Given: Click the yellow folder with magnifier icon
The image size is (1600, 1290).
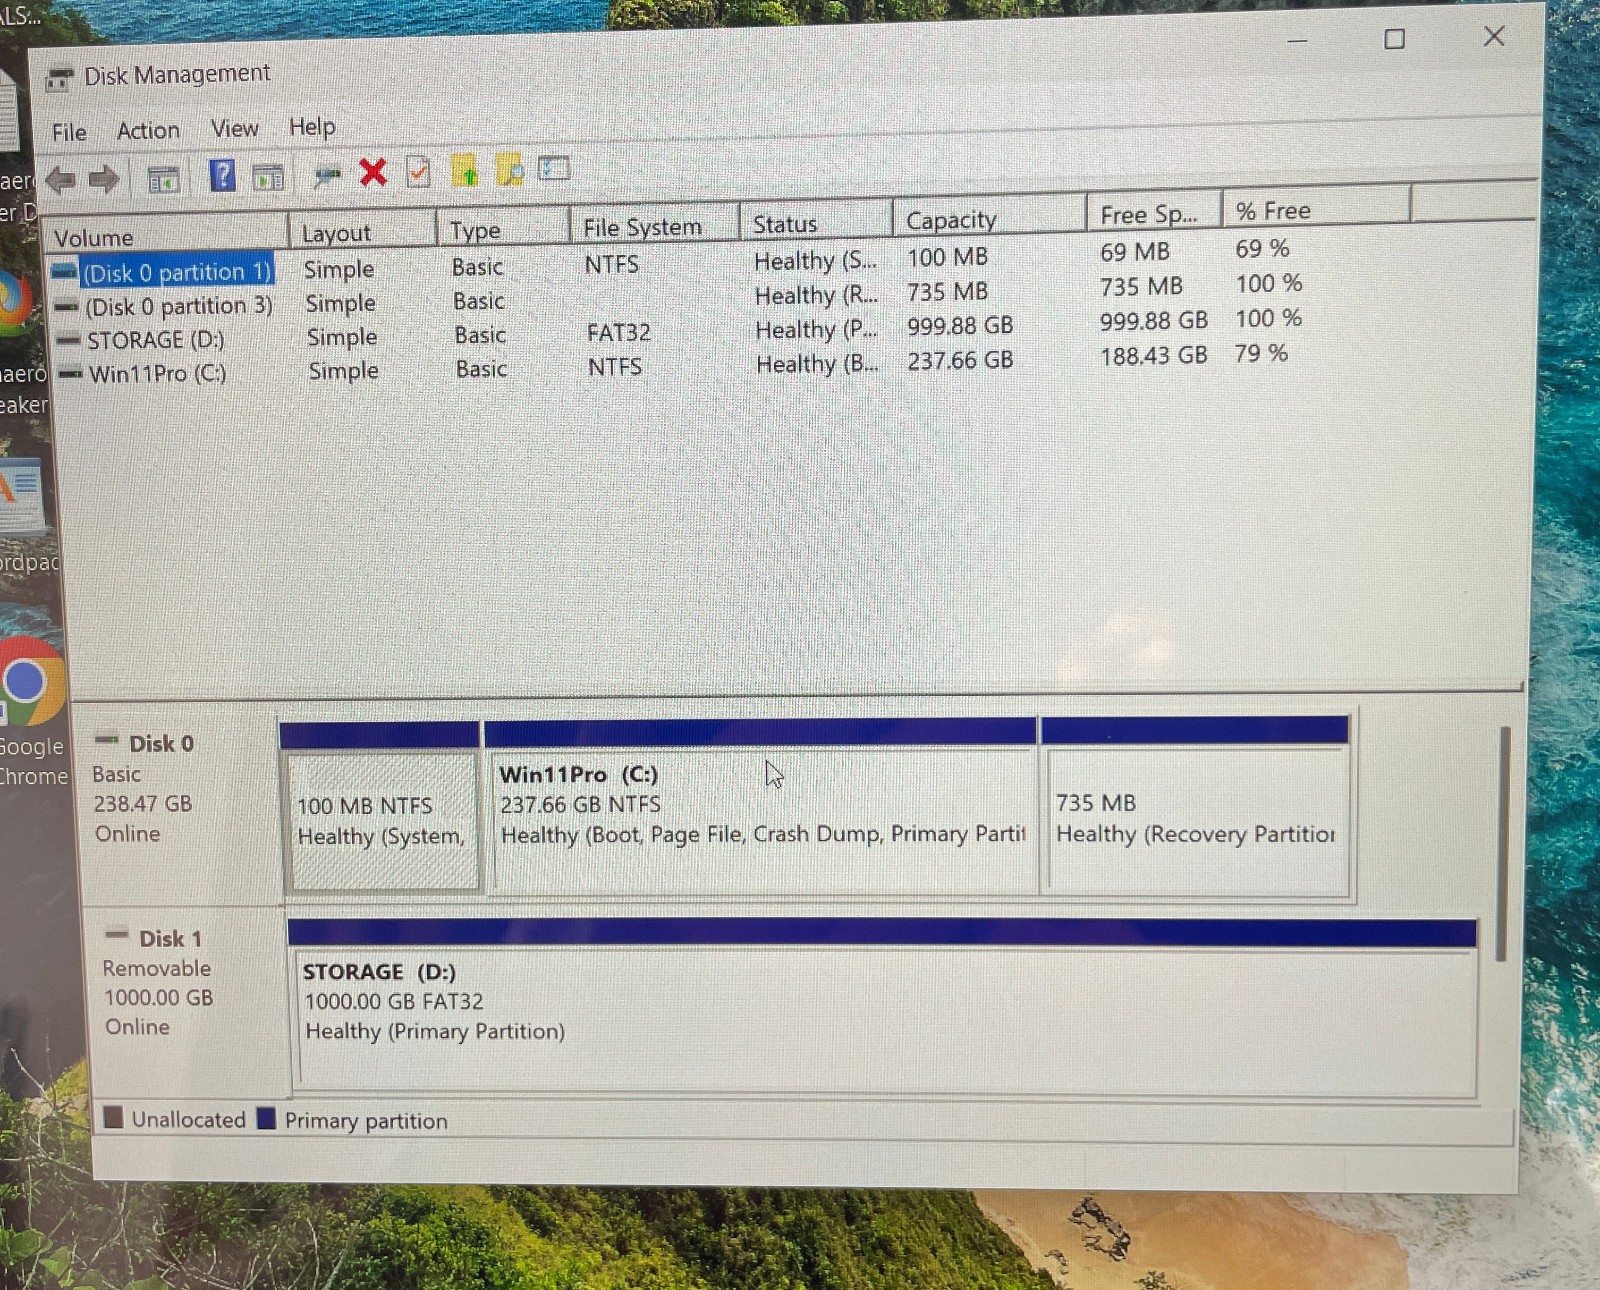Looking at the screenshot, I should [510, 170].
